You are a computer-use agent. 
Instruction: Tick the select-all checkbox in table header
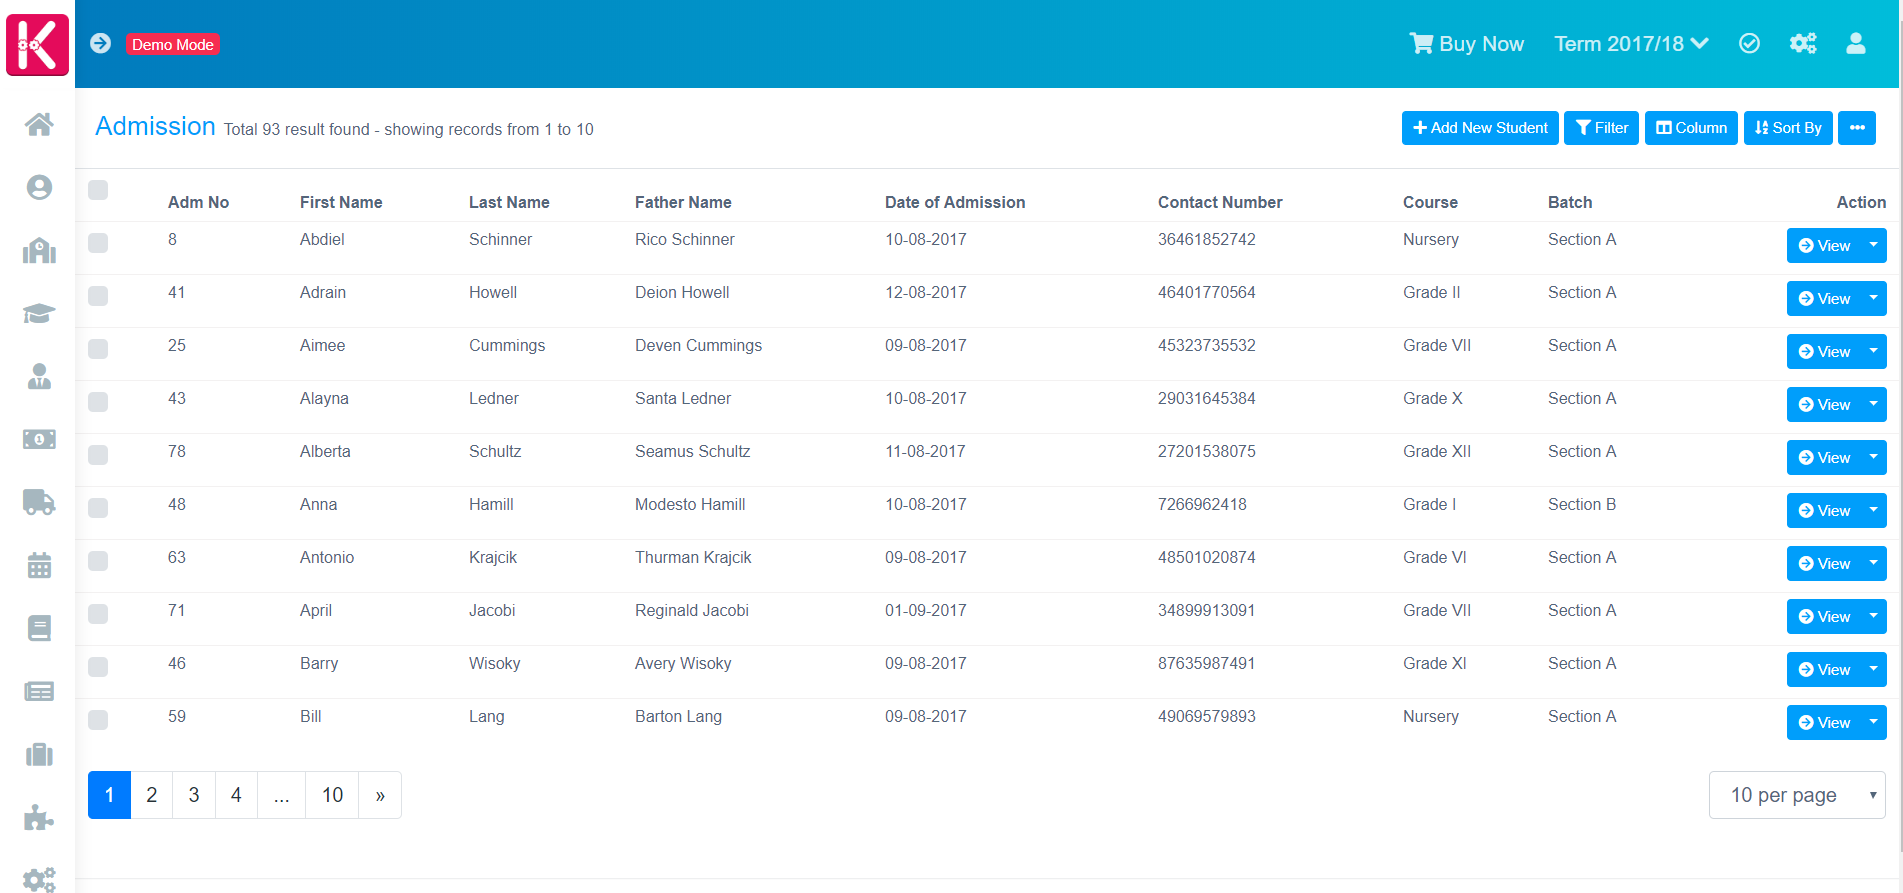tap(98, 191)
